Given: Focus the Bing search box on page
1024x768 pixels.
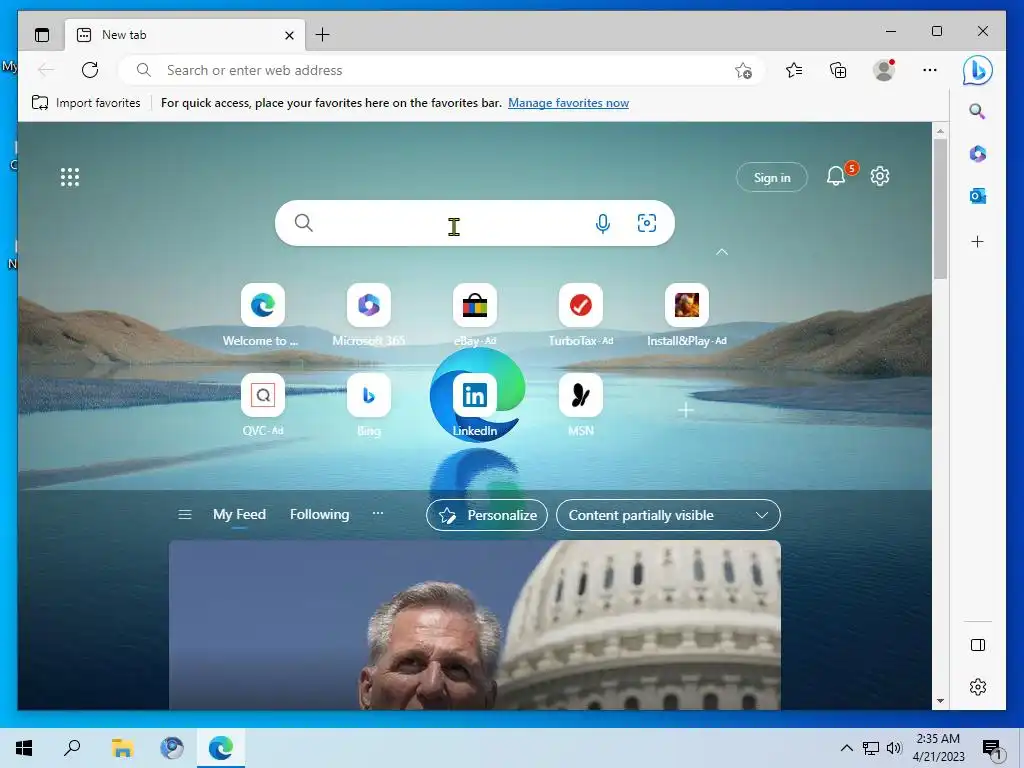Looking at the screenshot, I should pyautogui.click(x=475, y=223).
